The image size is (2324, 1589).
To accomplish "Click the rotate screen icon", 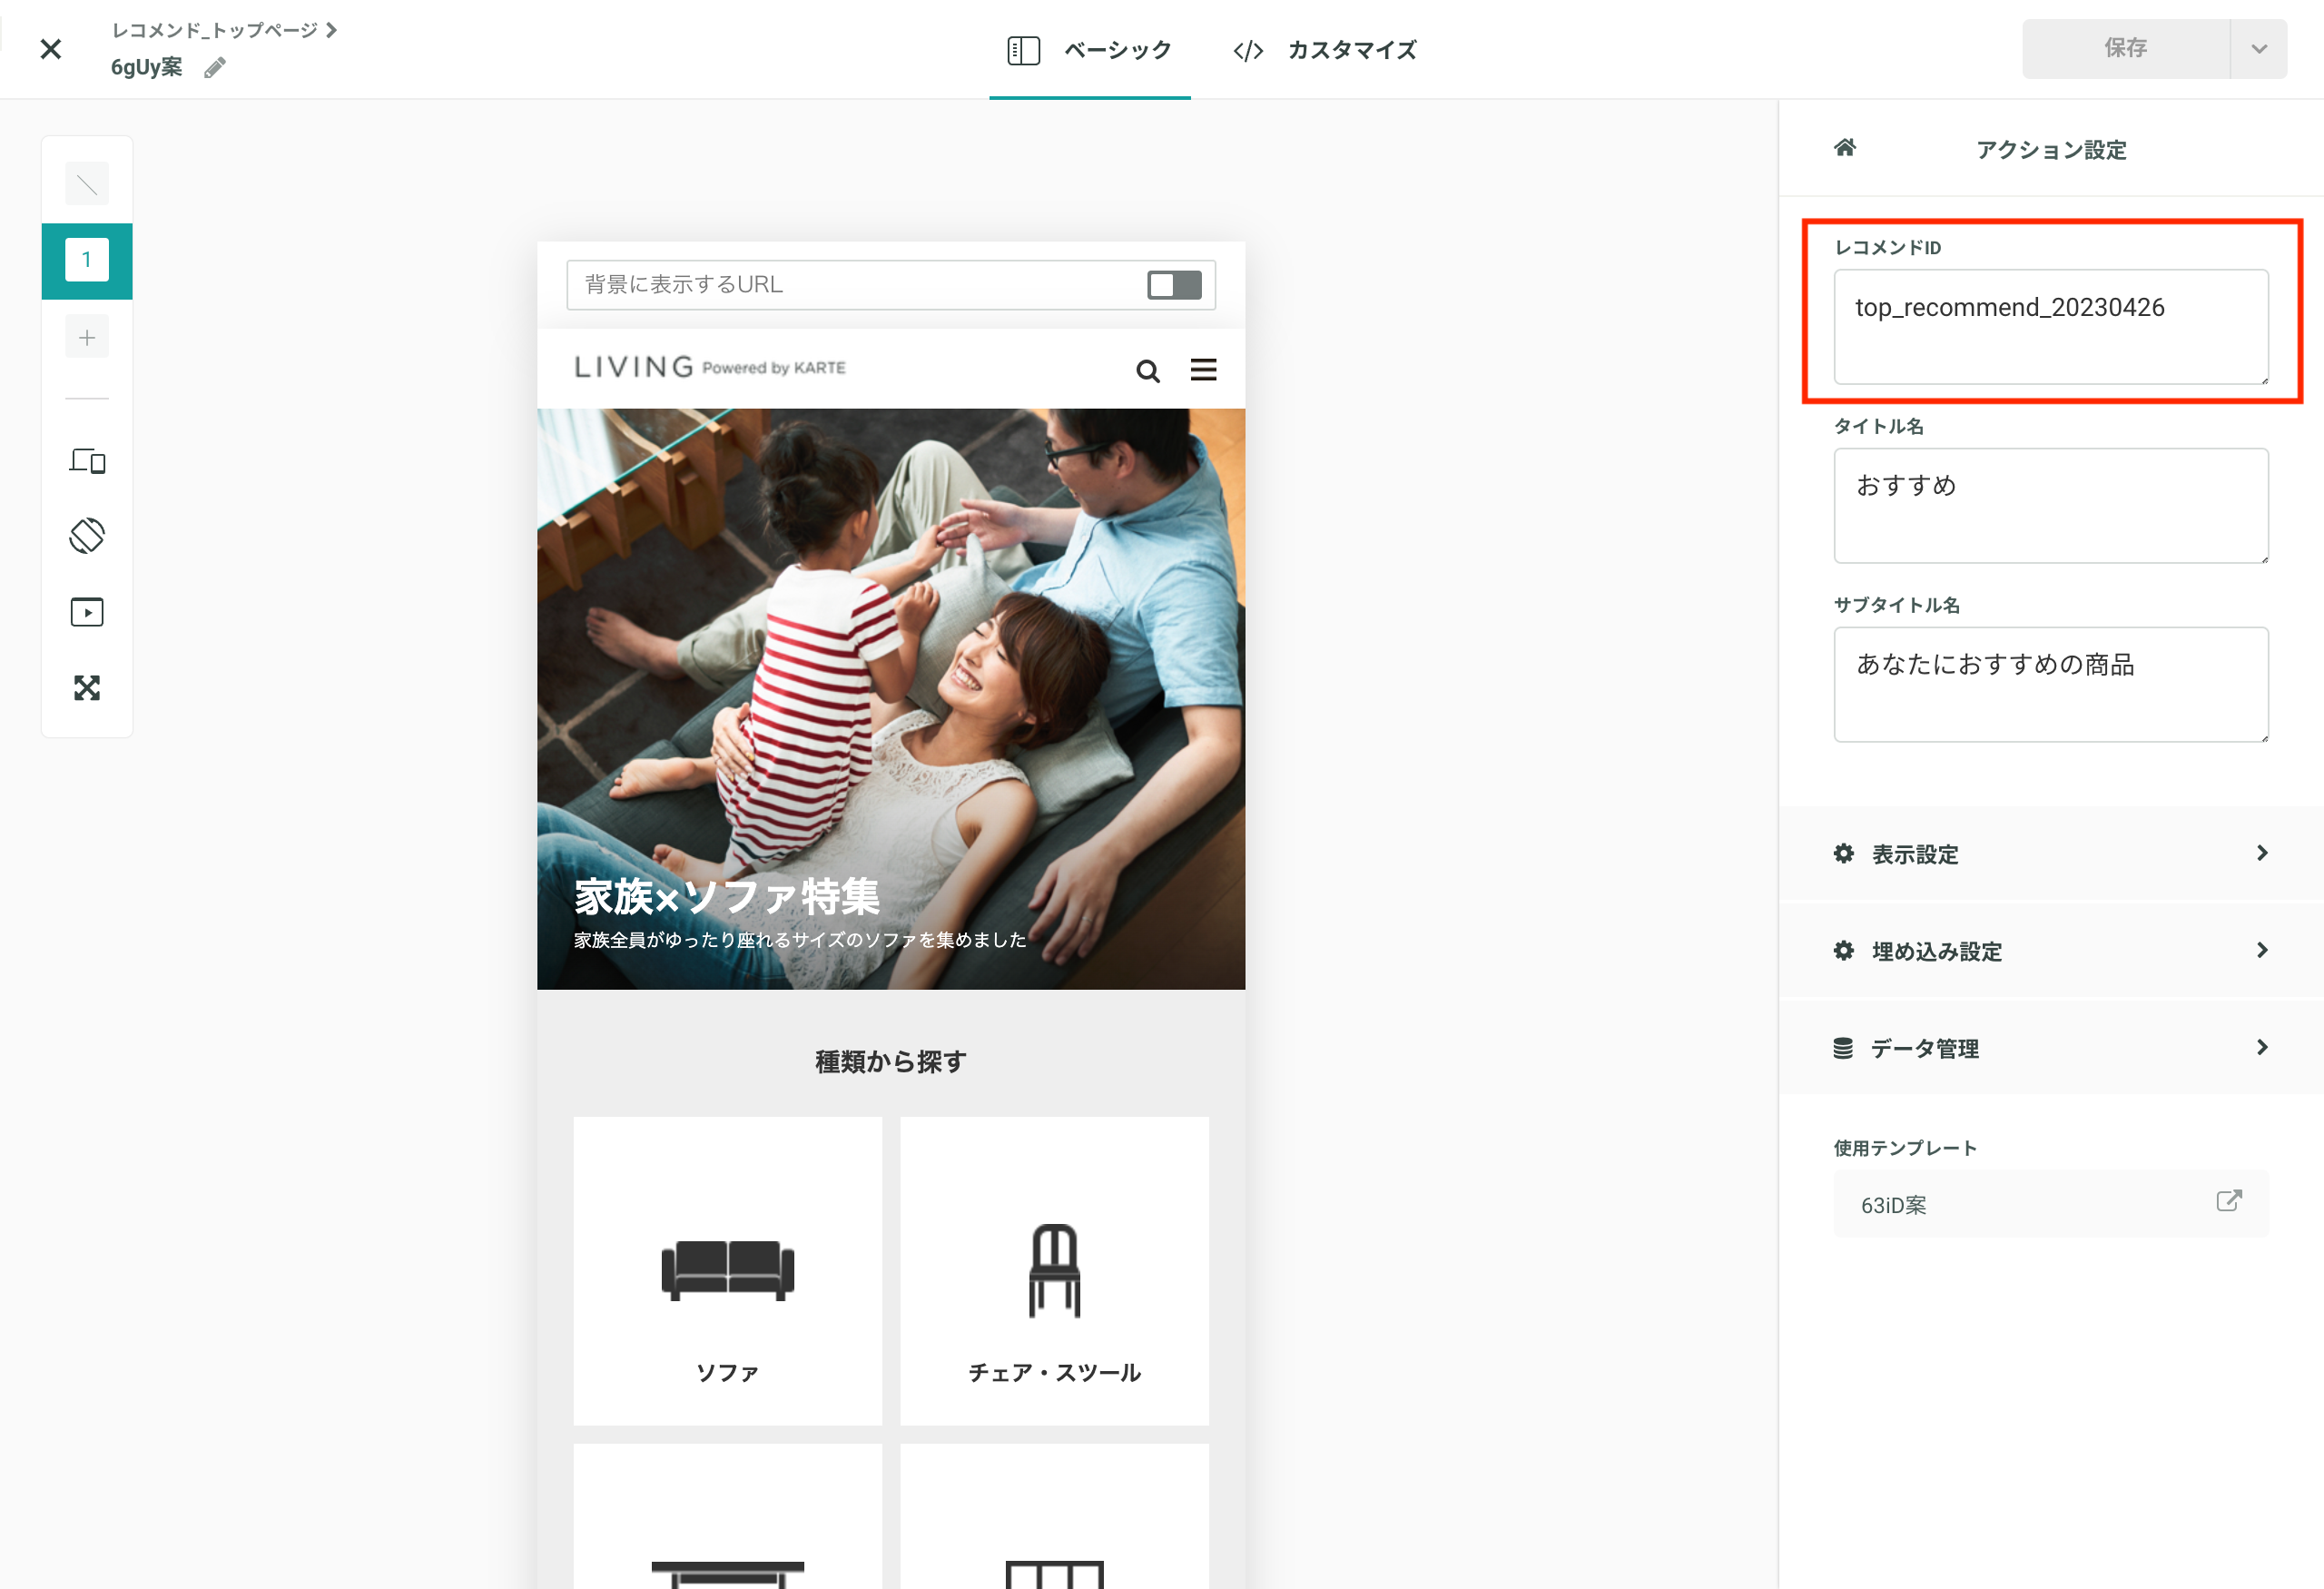I will [x=87, y=535].
